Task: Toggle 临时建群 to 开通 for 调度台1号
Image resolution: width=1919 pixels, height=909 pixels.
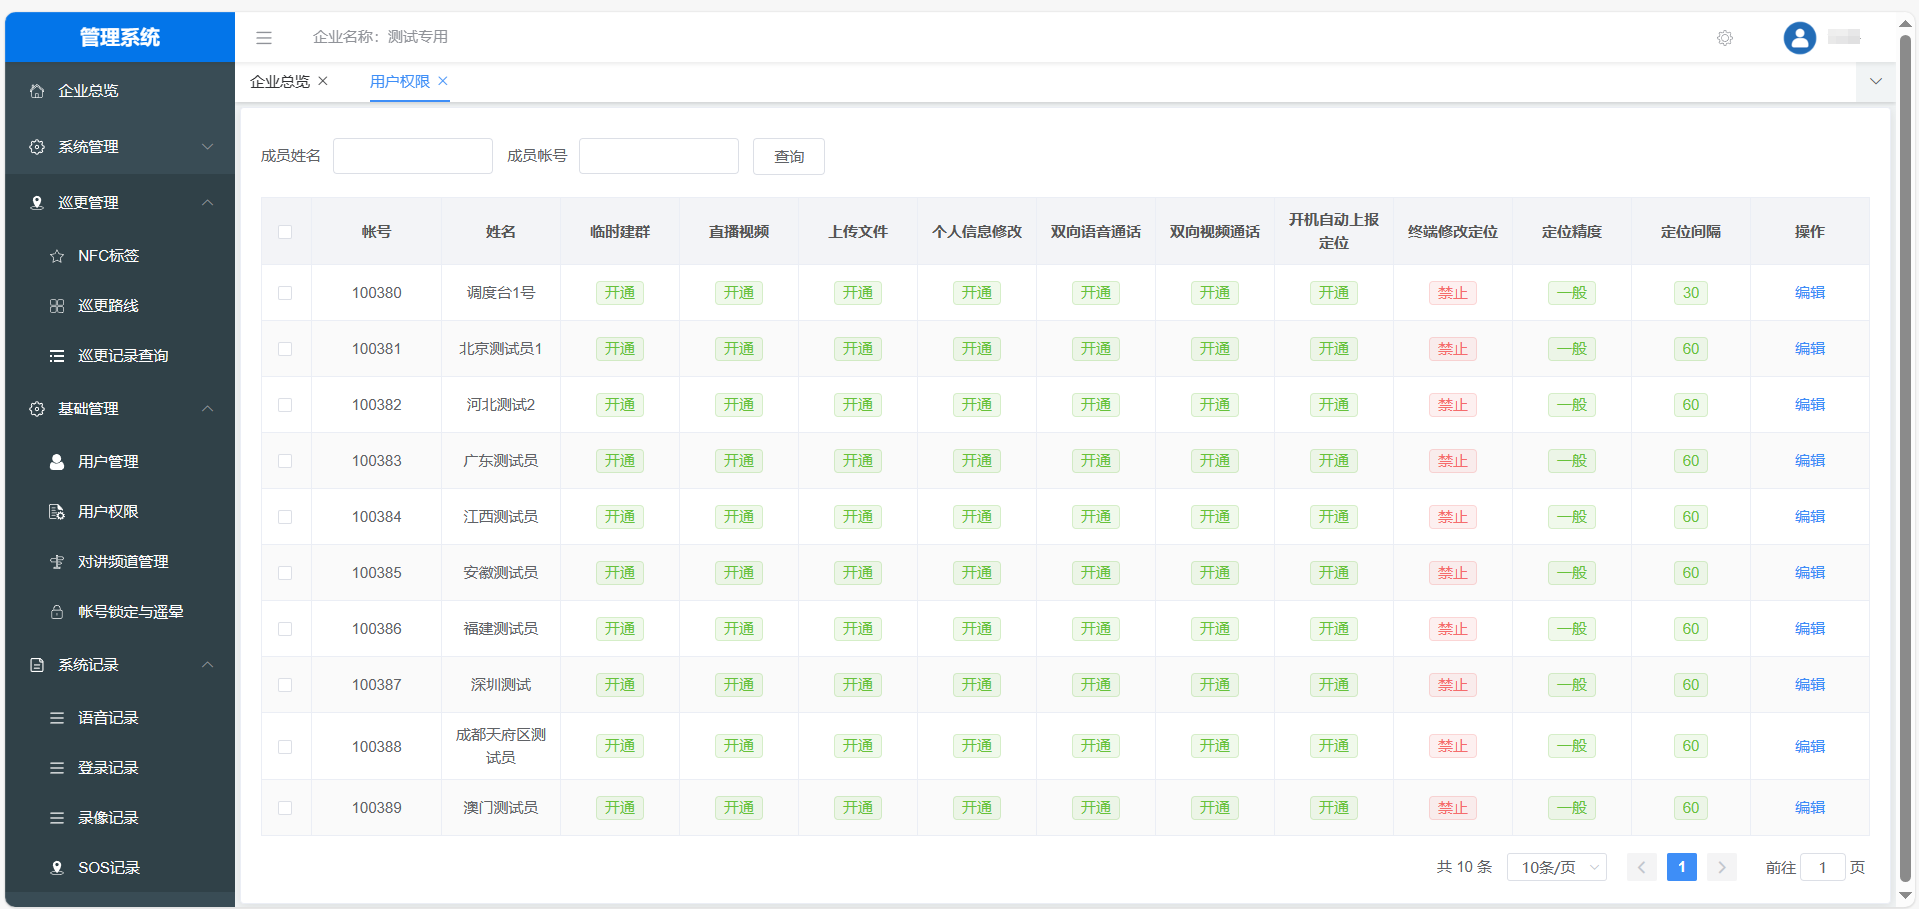Action: click(x=619, y=292)
